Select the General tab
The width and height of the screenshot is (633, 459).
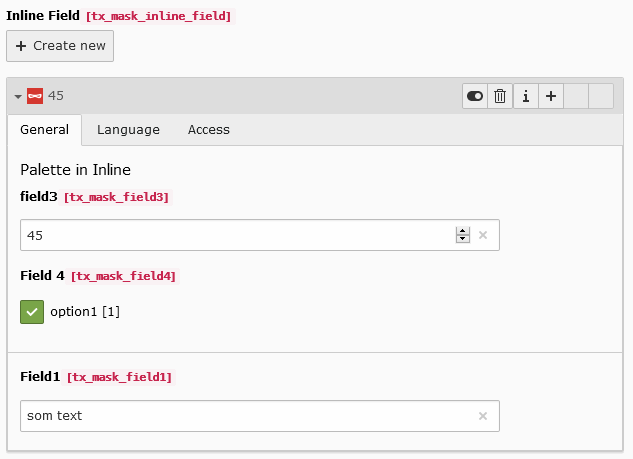(45, 130)
